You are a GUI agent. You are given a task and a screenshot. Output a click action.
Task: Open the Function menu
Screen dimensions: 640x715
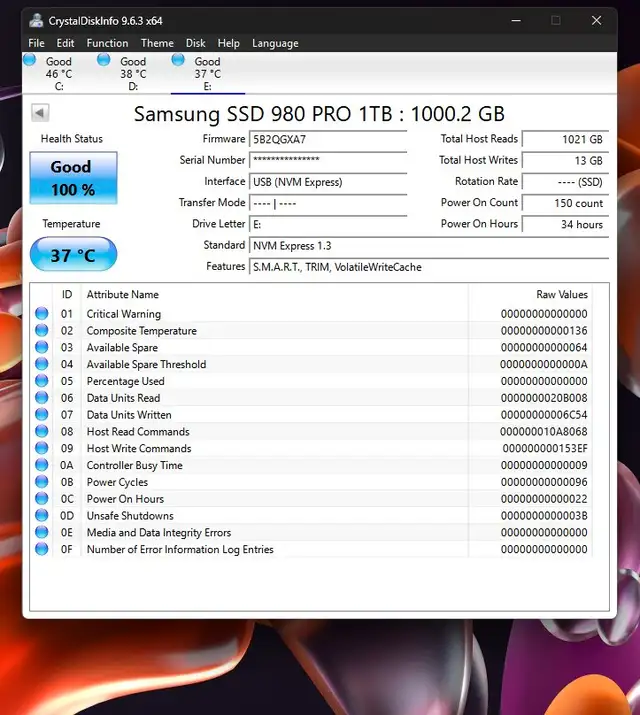108,43
